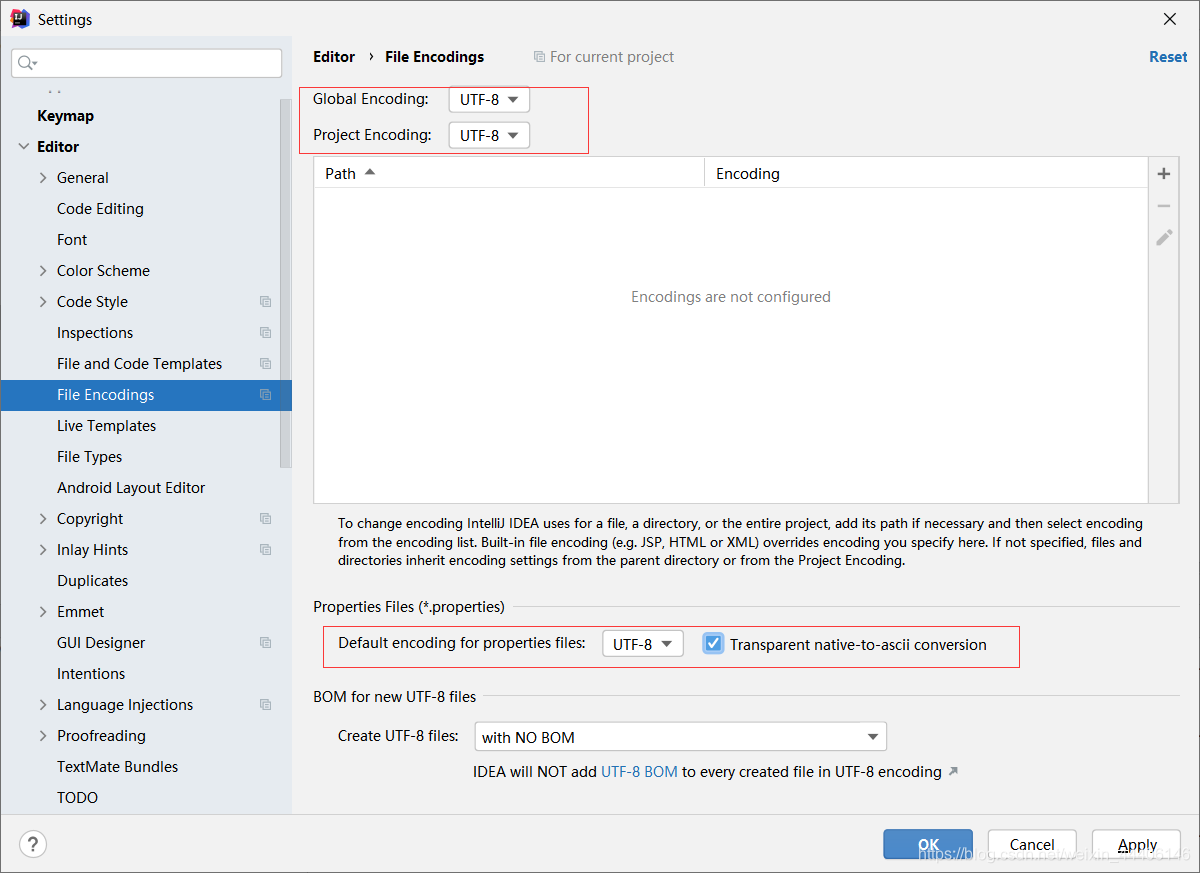The height and width of the screenshot is (873, 1200).
Task: Click project-level icon beside File Encodings
Action: pos(265,395)
